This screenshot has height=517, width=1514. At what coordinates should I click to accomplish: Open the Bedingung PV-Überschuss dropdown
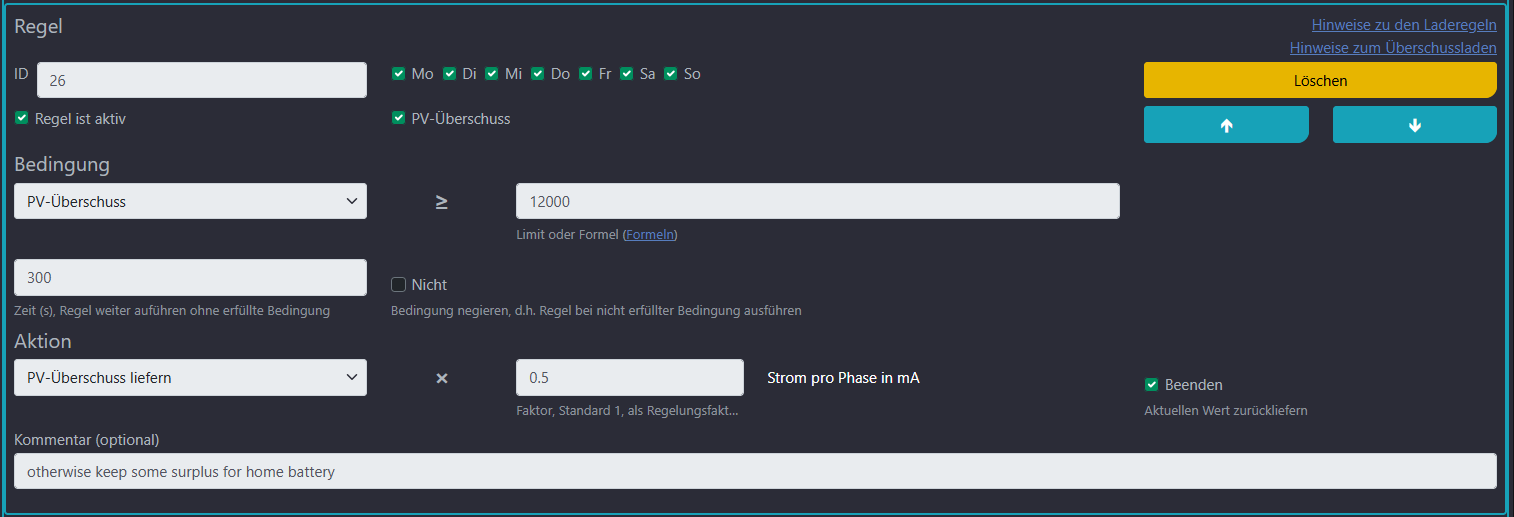(x=190, y=201)
